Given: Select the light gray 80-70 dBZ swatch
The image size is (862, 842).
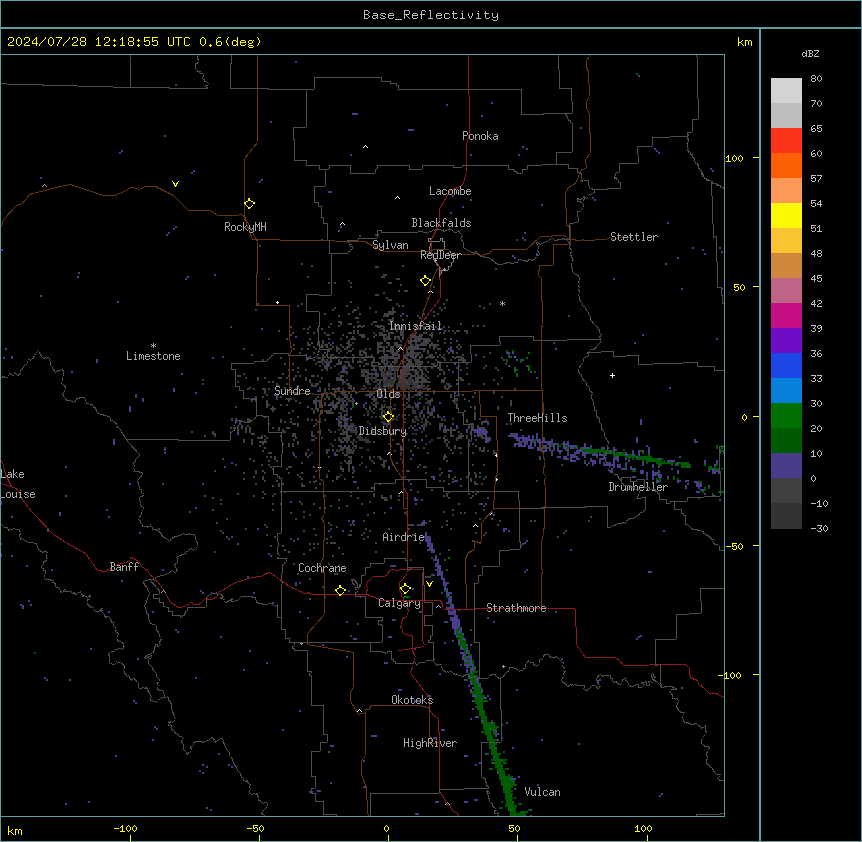Looking at the screenshot, I should coord(786,91).
